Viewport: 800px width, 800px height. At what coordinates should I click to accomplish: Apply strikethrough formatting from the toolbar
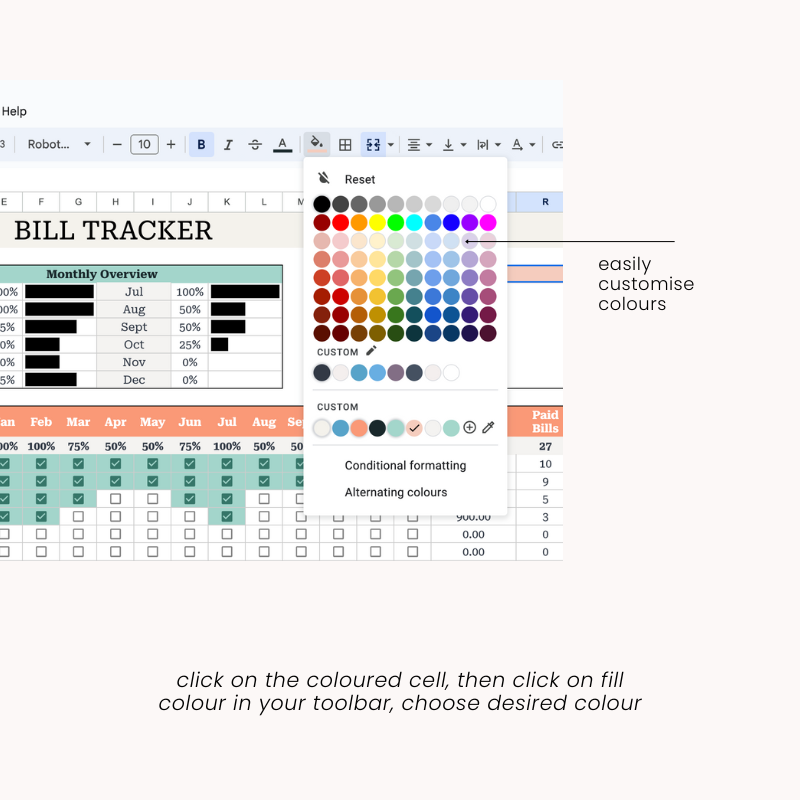coord(254,144)
